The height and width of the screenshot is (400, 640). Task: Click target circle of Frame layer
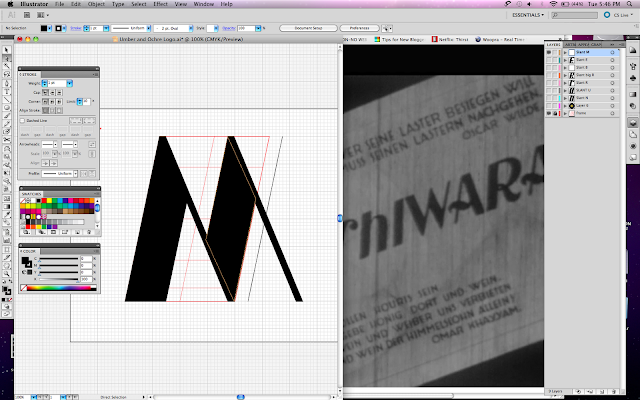(x=612, y=113)
